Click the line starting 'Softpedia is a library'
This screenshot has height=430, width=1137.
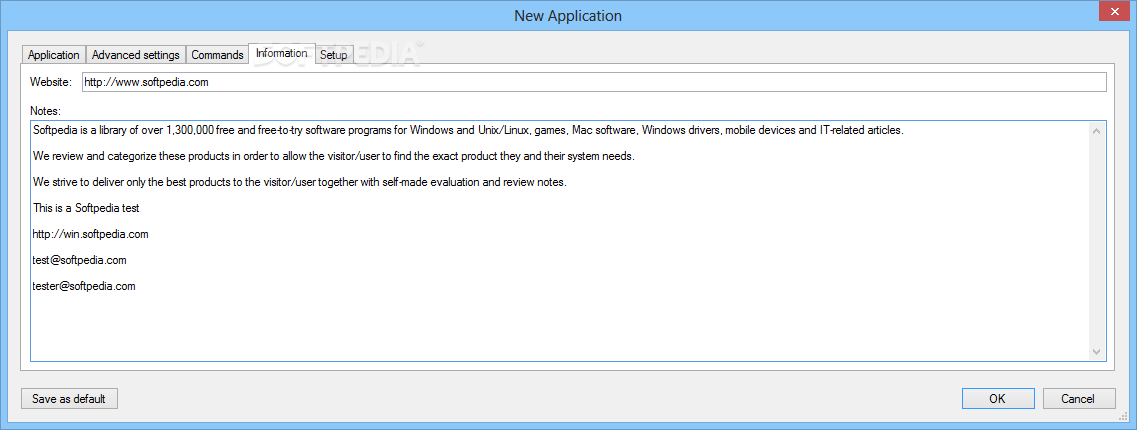click(x=468, y=131)
